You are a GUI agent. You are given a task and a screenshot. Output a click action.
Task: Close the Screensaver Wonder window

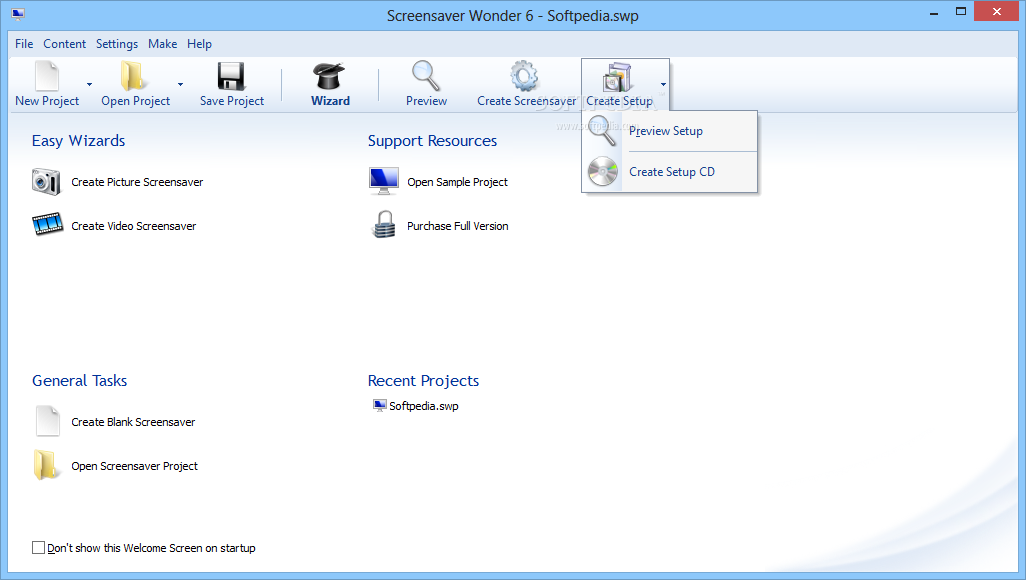tap(997, 12)
